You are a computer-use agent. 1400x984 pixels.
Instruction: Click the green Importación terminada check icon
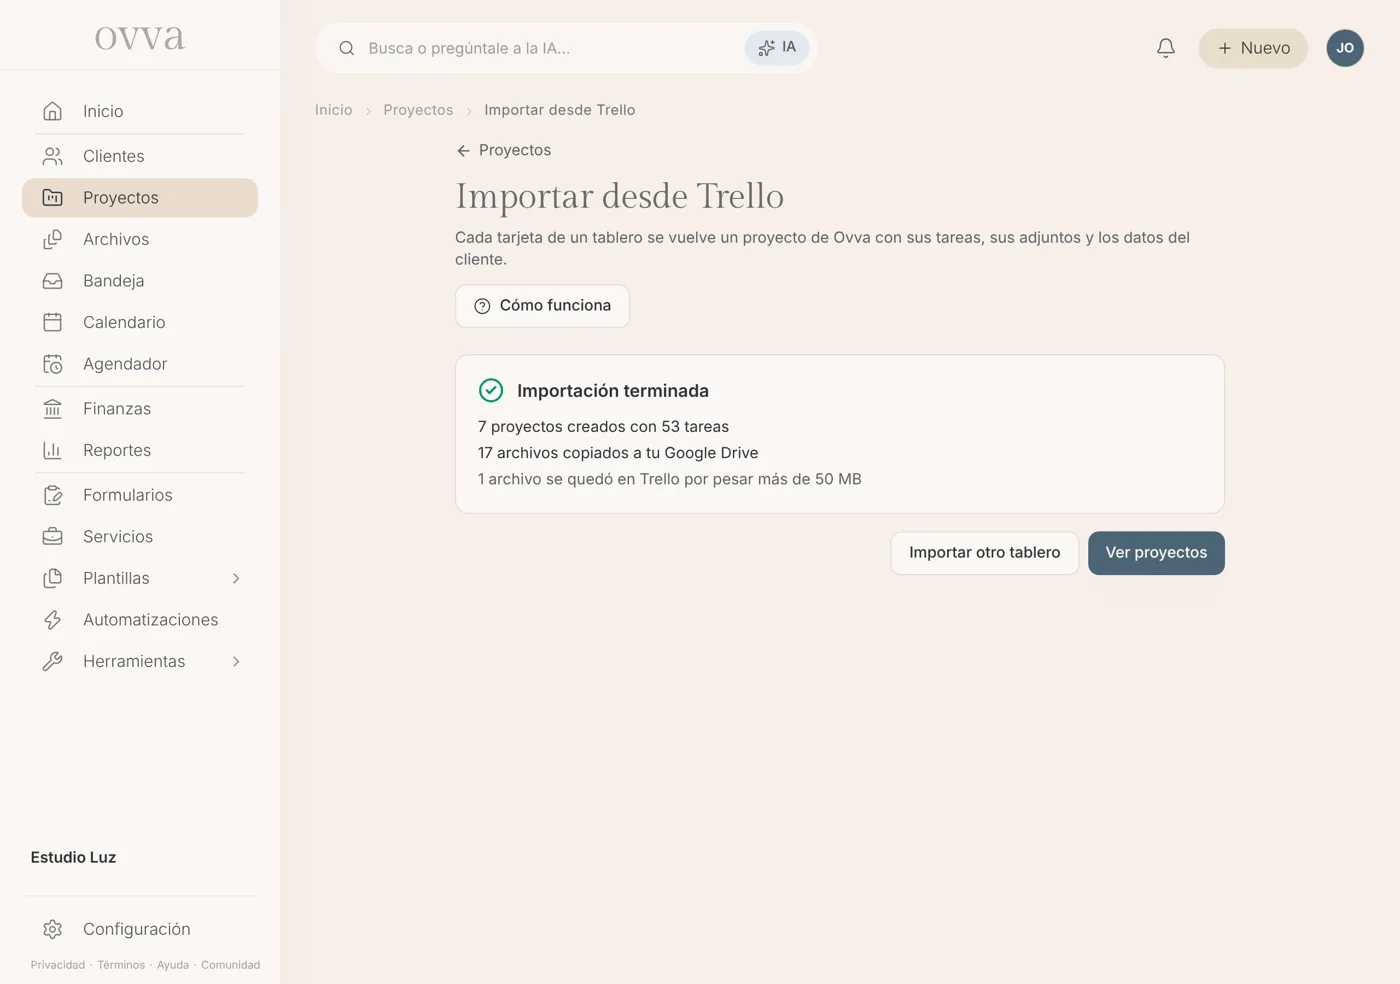pos(491,390)
